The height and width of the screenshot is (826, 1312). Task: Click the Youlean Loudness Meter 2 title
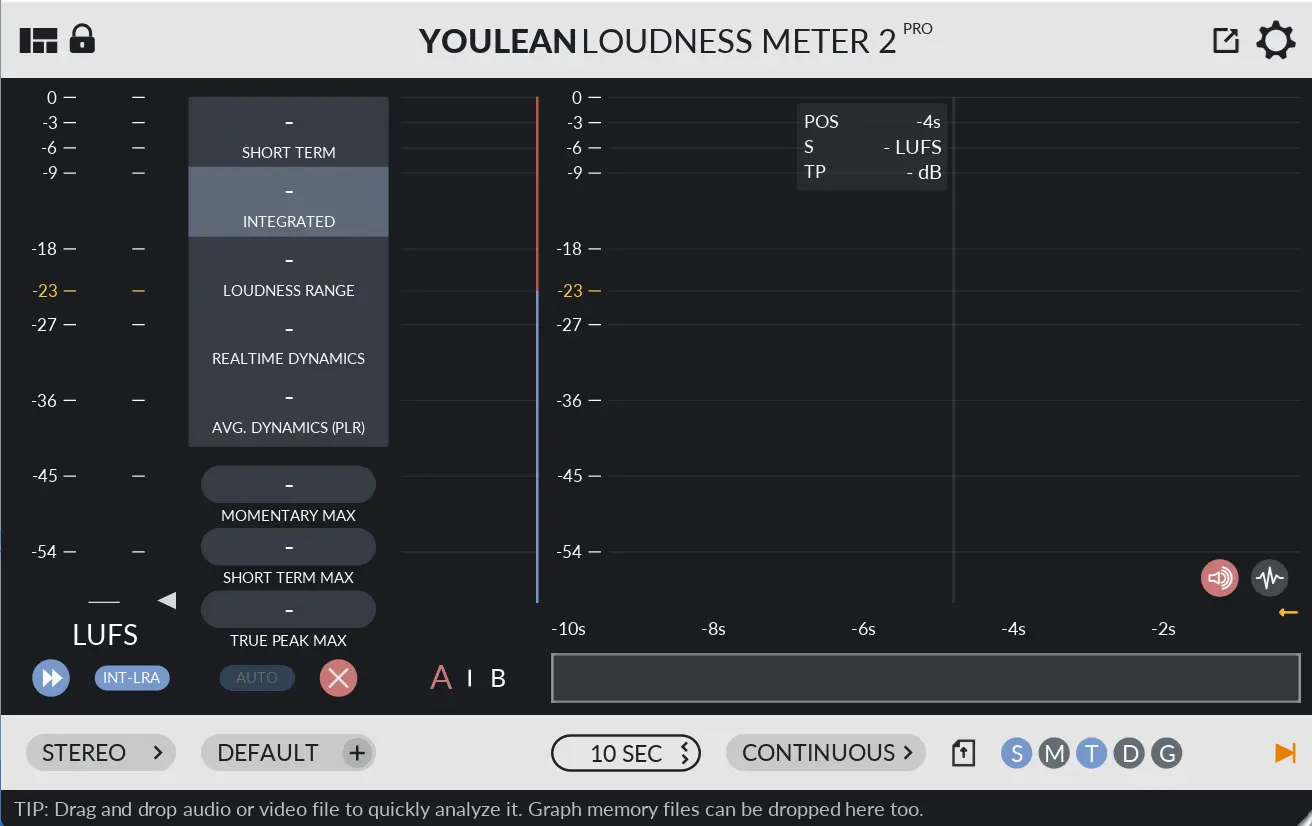(657, 41)
